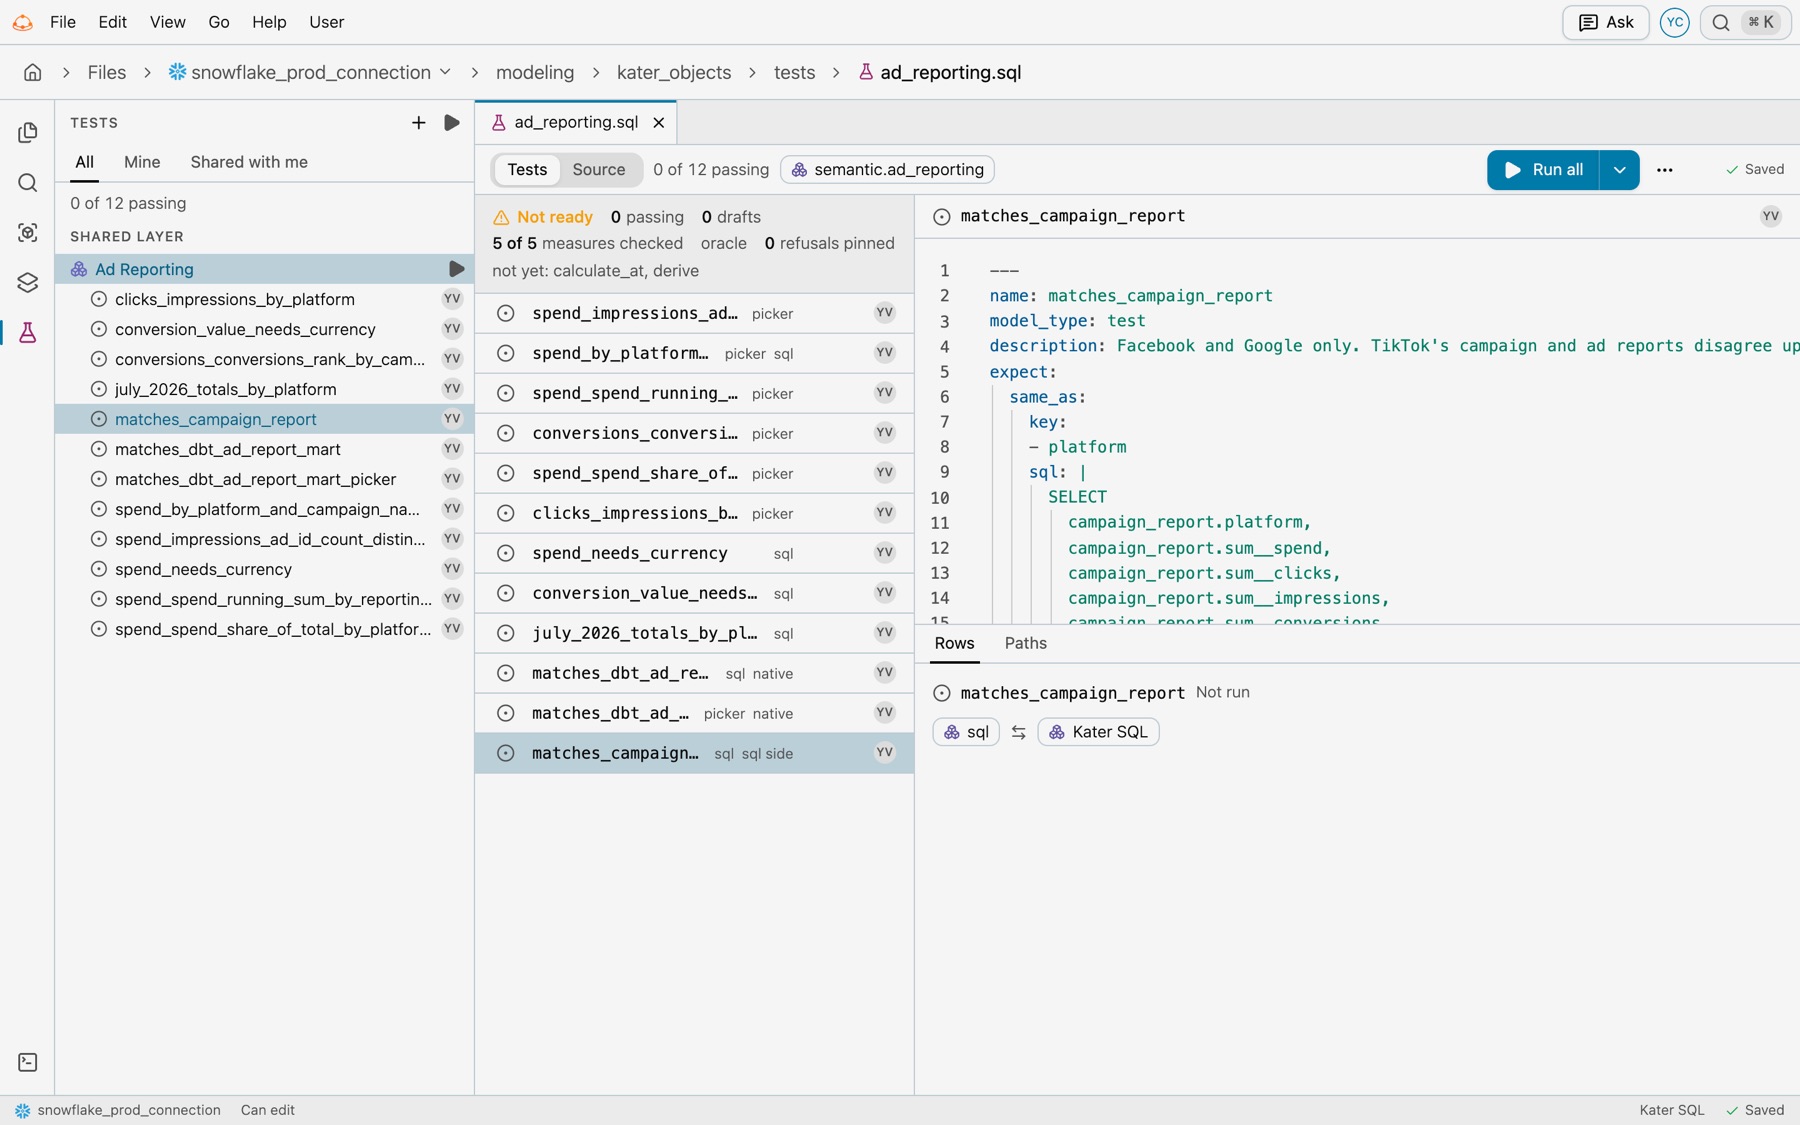Select the Shared with me tab
The width and height of the screenshot is (1800, 1125).
249,162
